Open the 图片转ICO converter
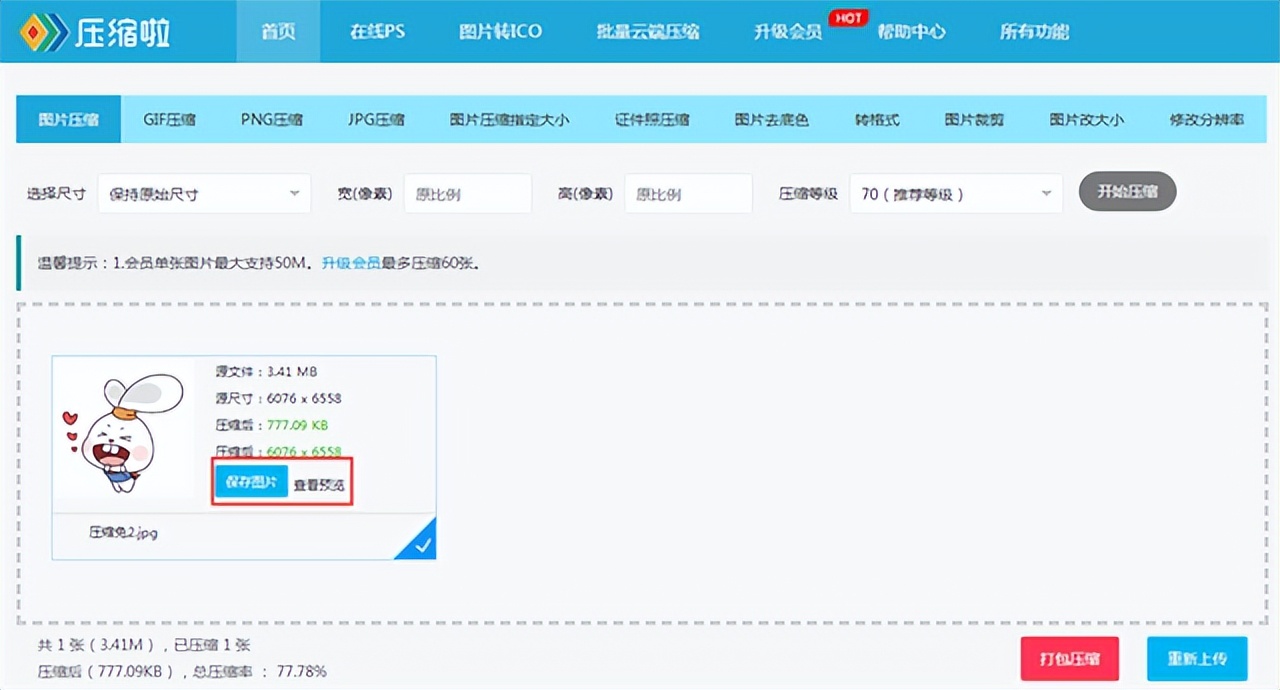This screenshot has height=690, width=1280. click(x=501, y=31)
